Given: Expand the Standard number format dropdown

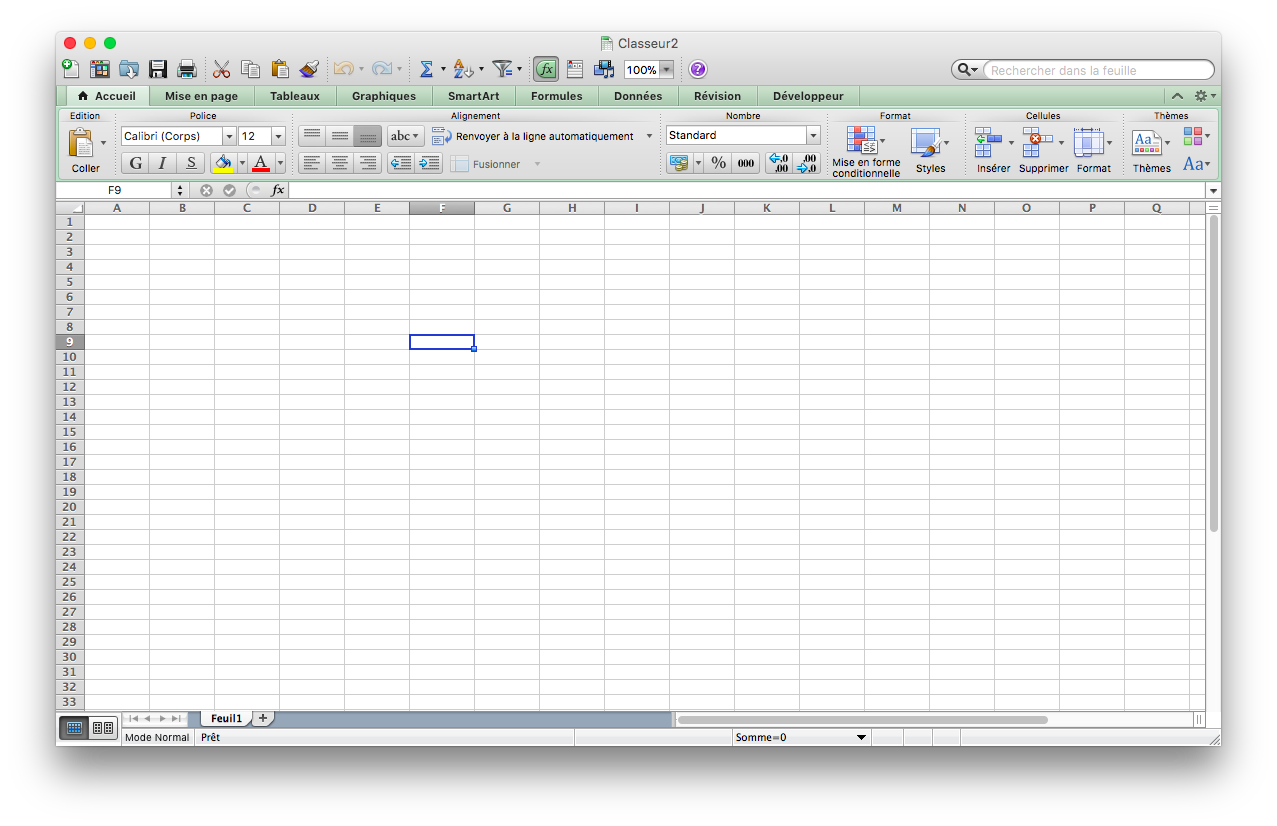Looking at the screenshot, I should (812, 136).
